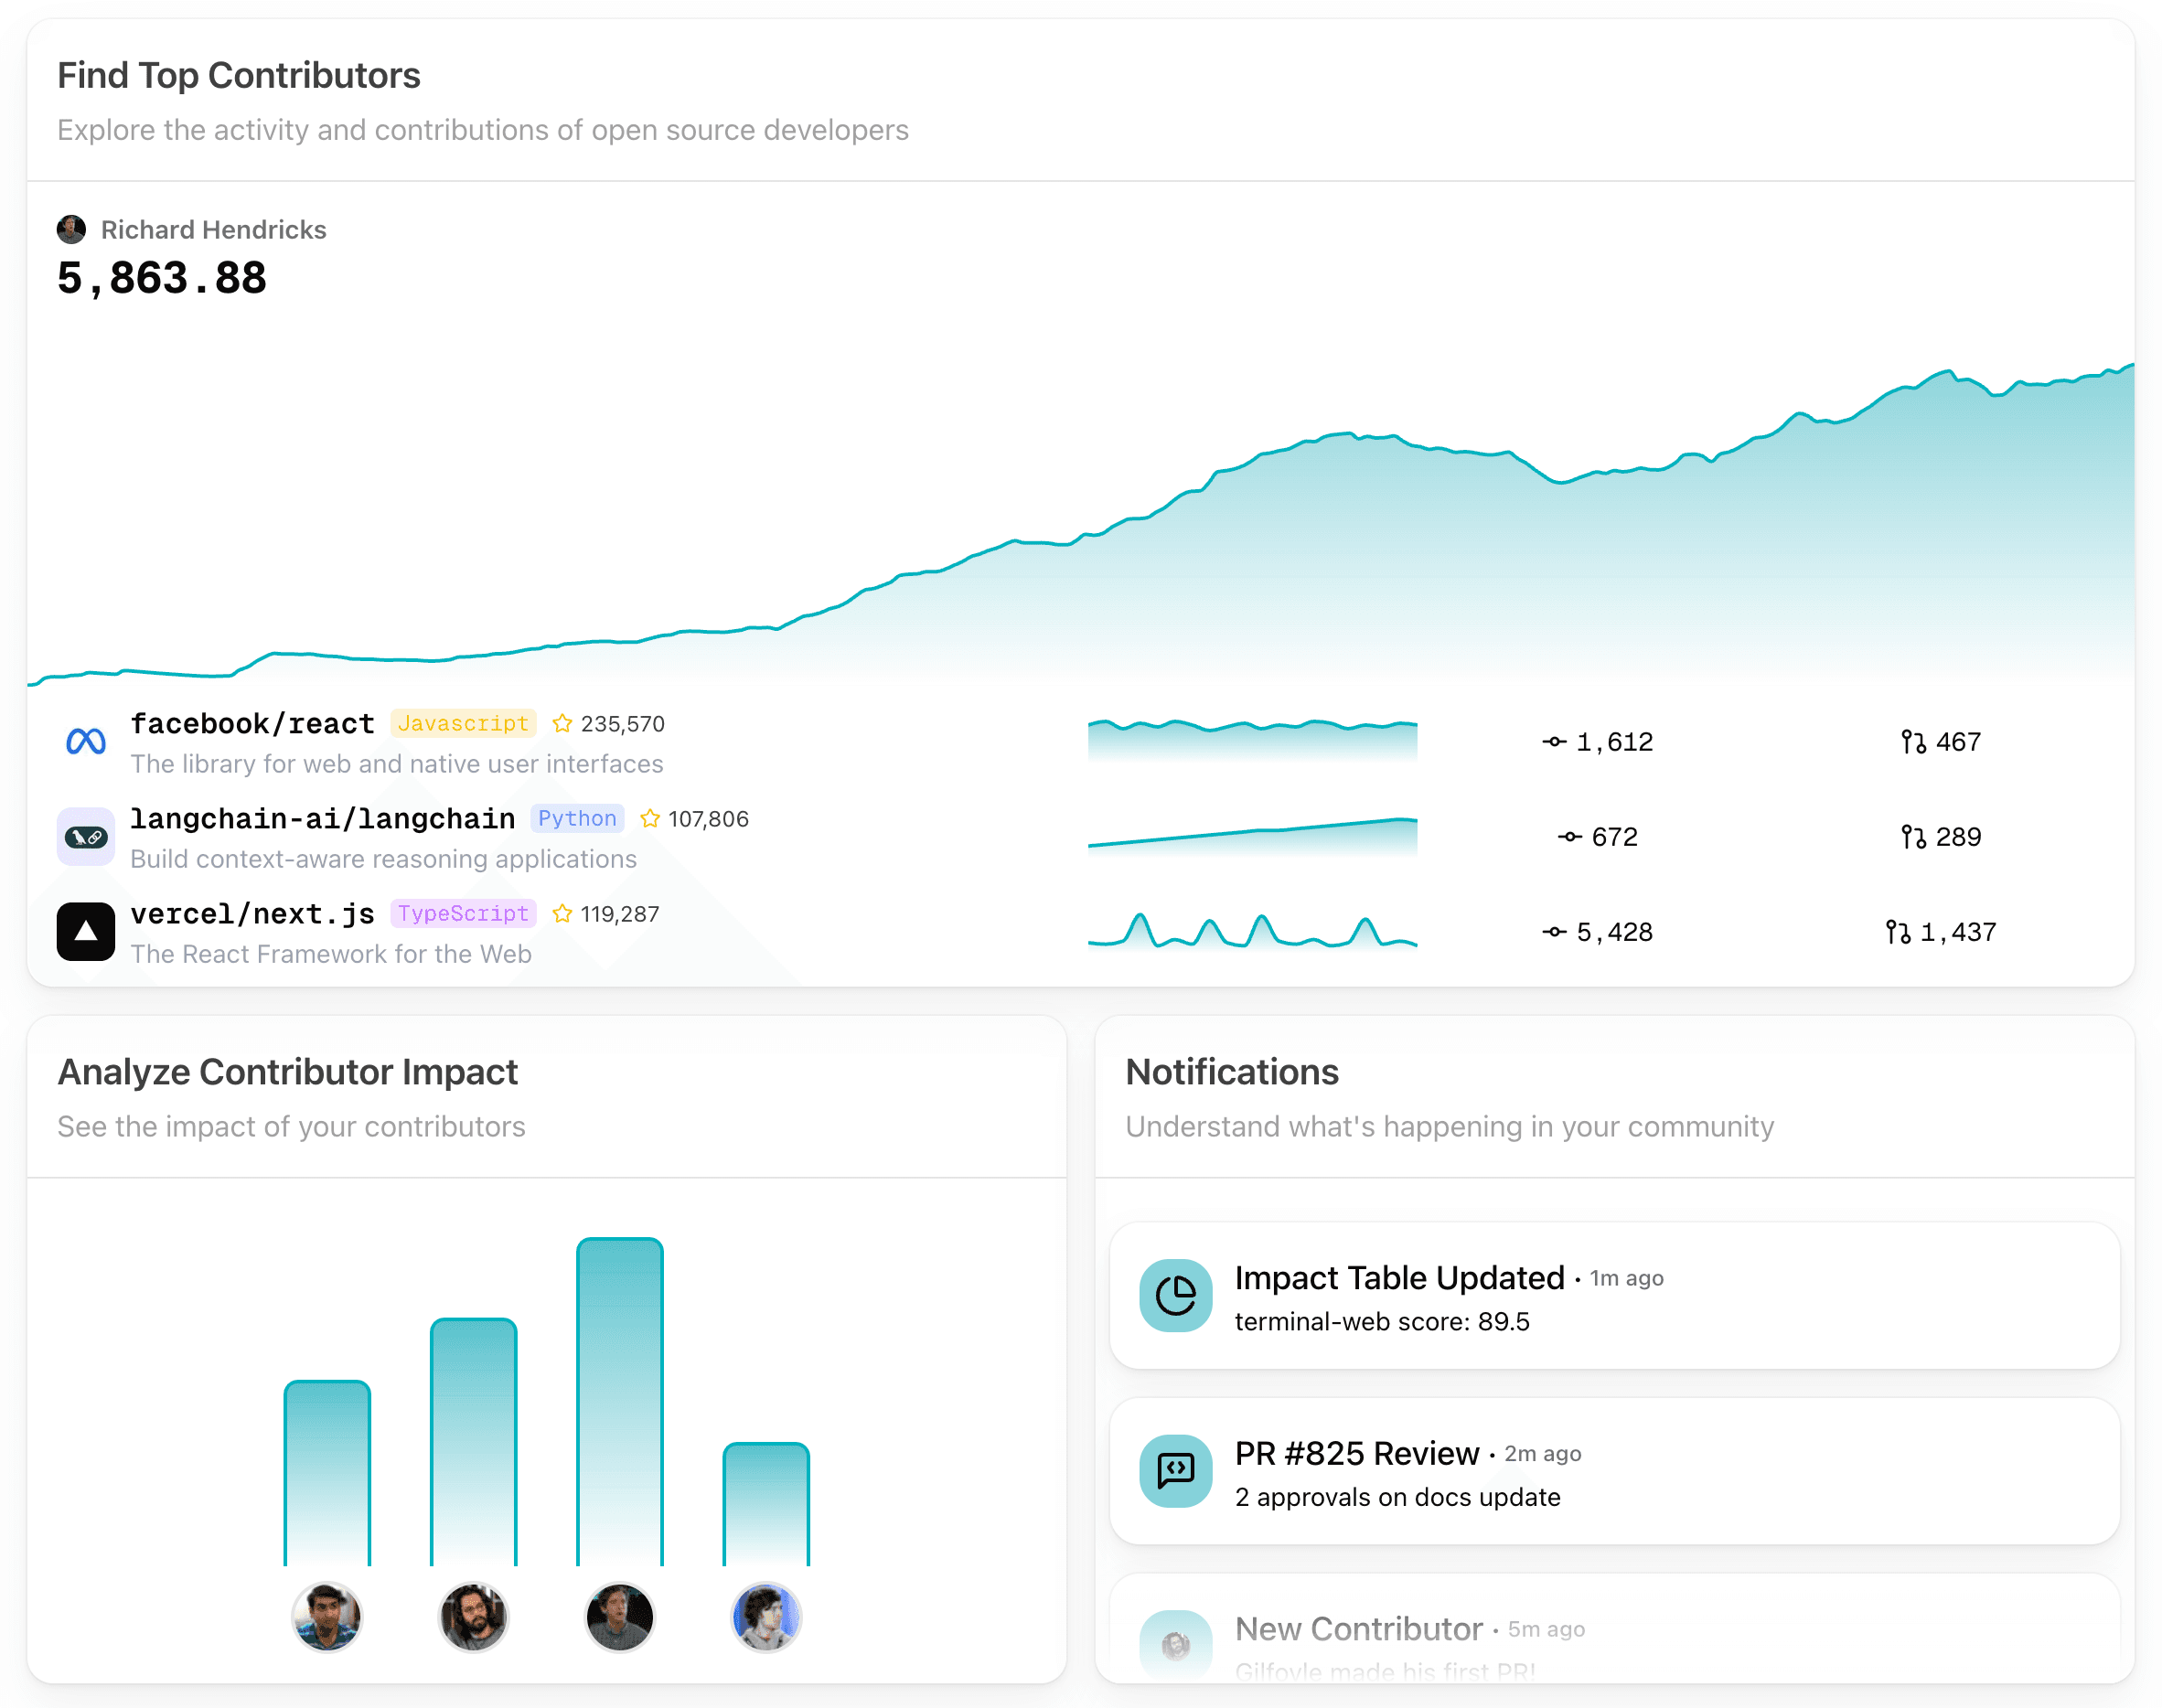2162x1708 pixels.
Task: Open the facebook/react repository link
Action: click(x=252, y=723)
